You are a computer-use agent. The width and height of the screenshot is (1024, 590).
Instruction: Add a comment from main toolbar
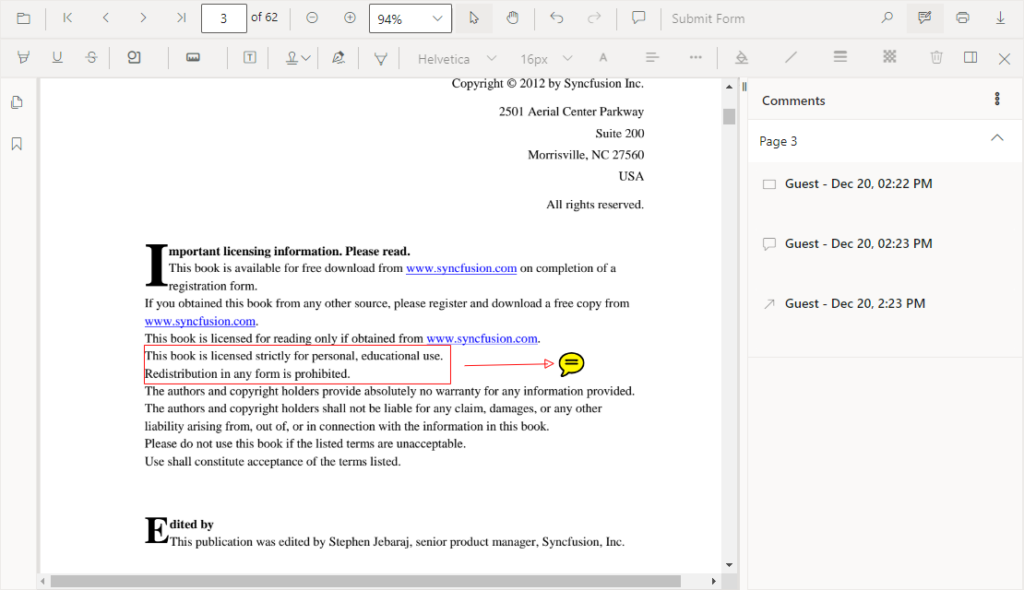[x=639, y=18]
